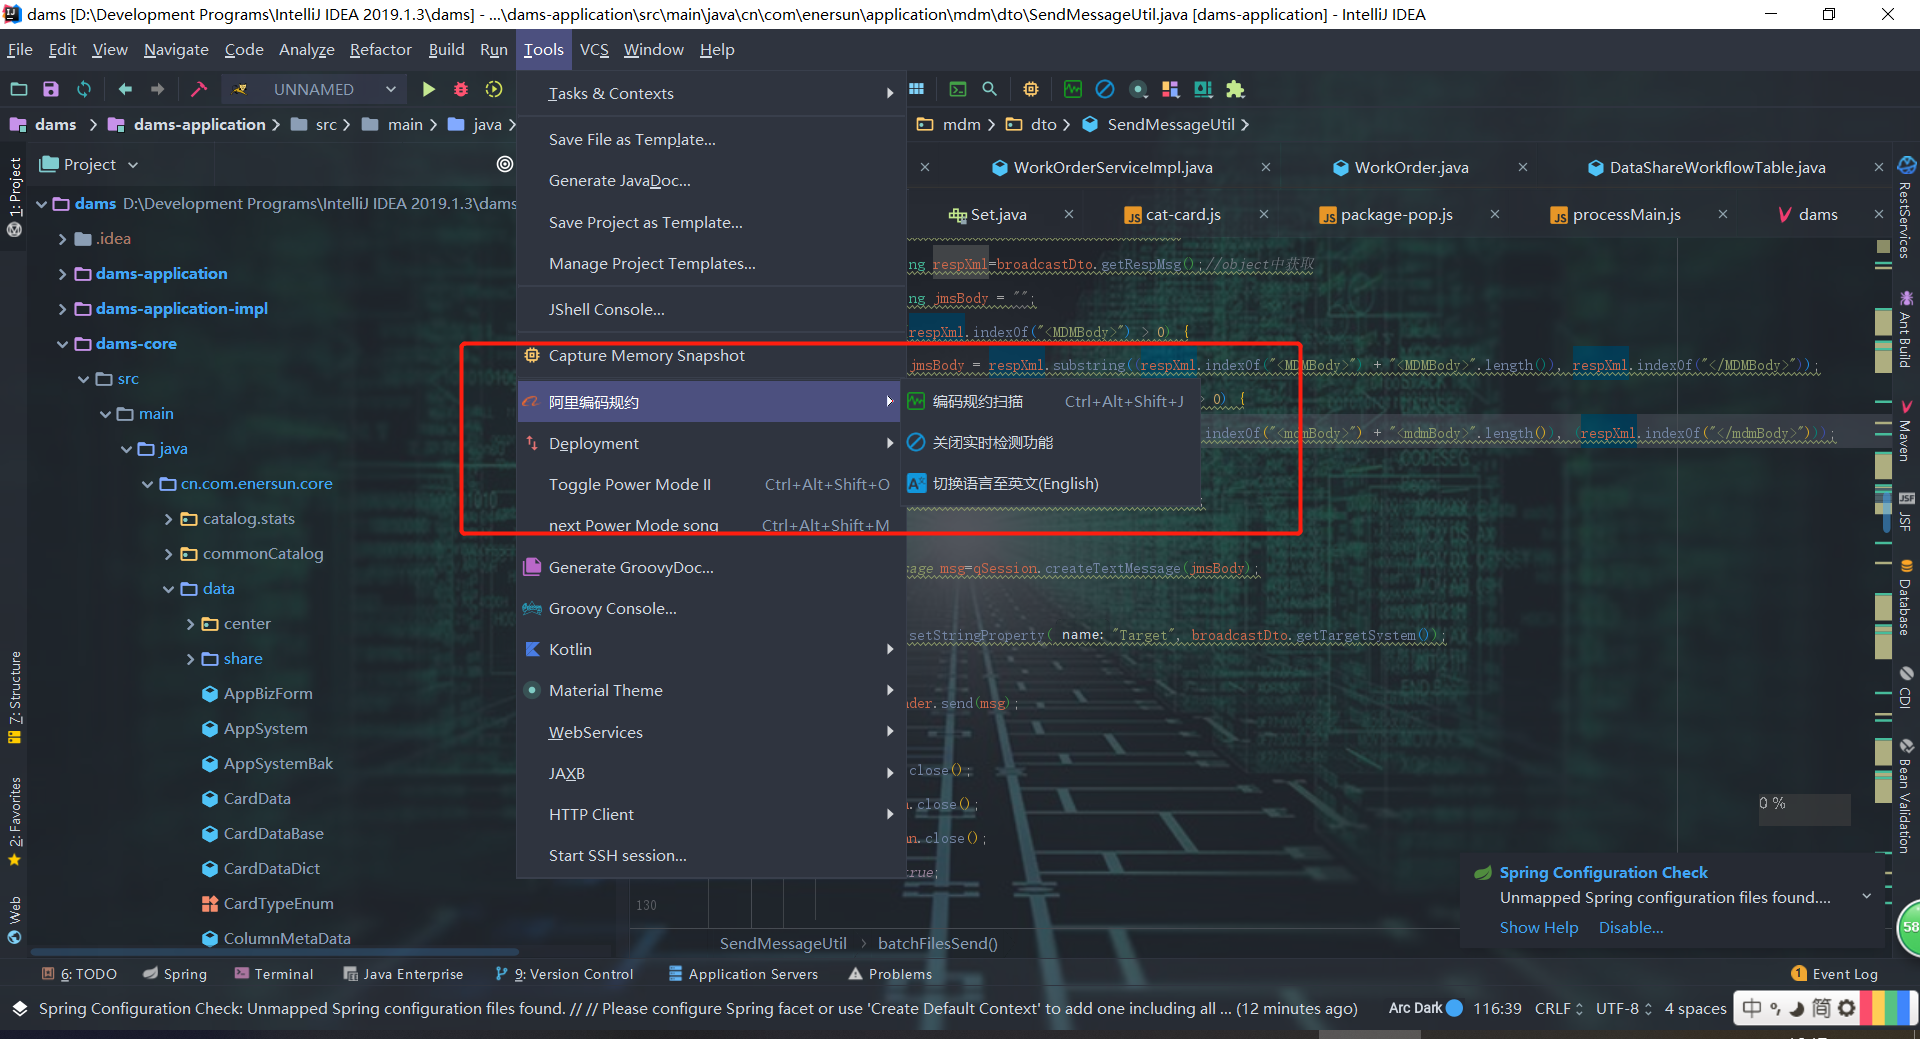Image resolution: width=1920 pixels, height=1039 pixels.
Task: Open the Problems tool window button
Action: pyautogui.click(x=890, y=974)
